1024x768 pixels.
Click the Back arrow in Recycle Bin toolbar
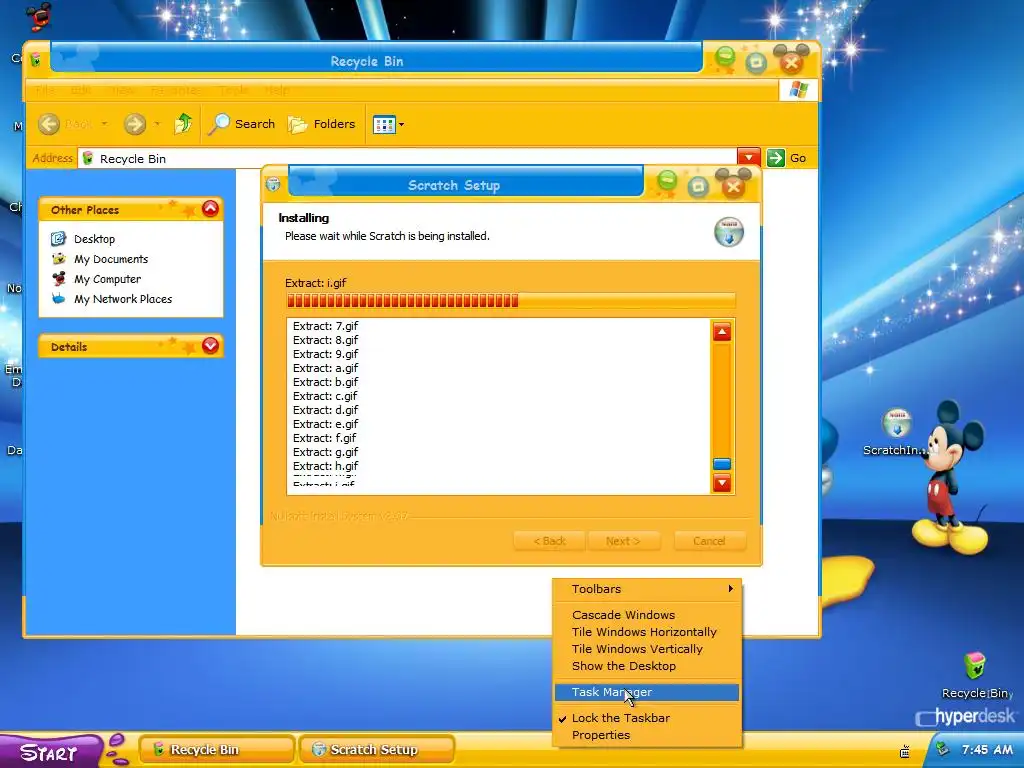pos(49,124)
